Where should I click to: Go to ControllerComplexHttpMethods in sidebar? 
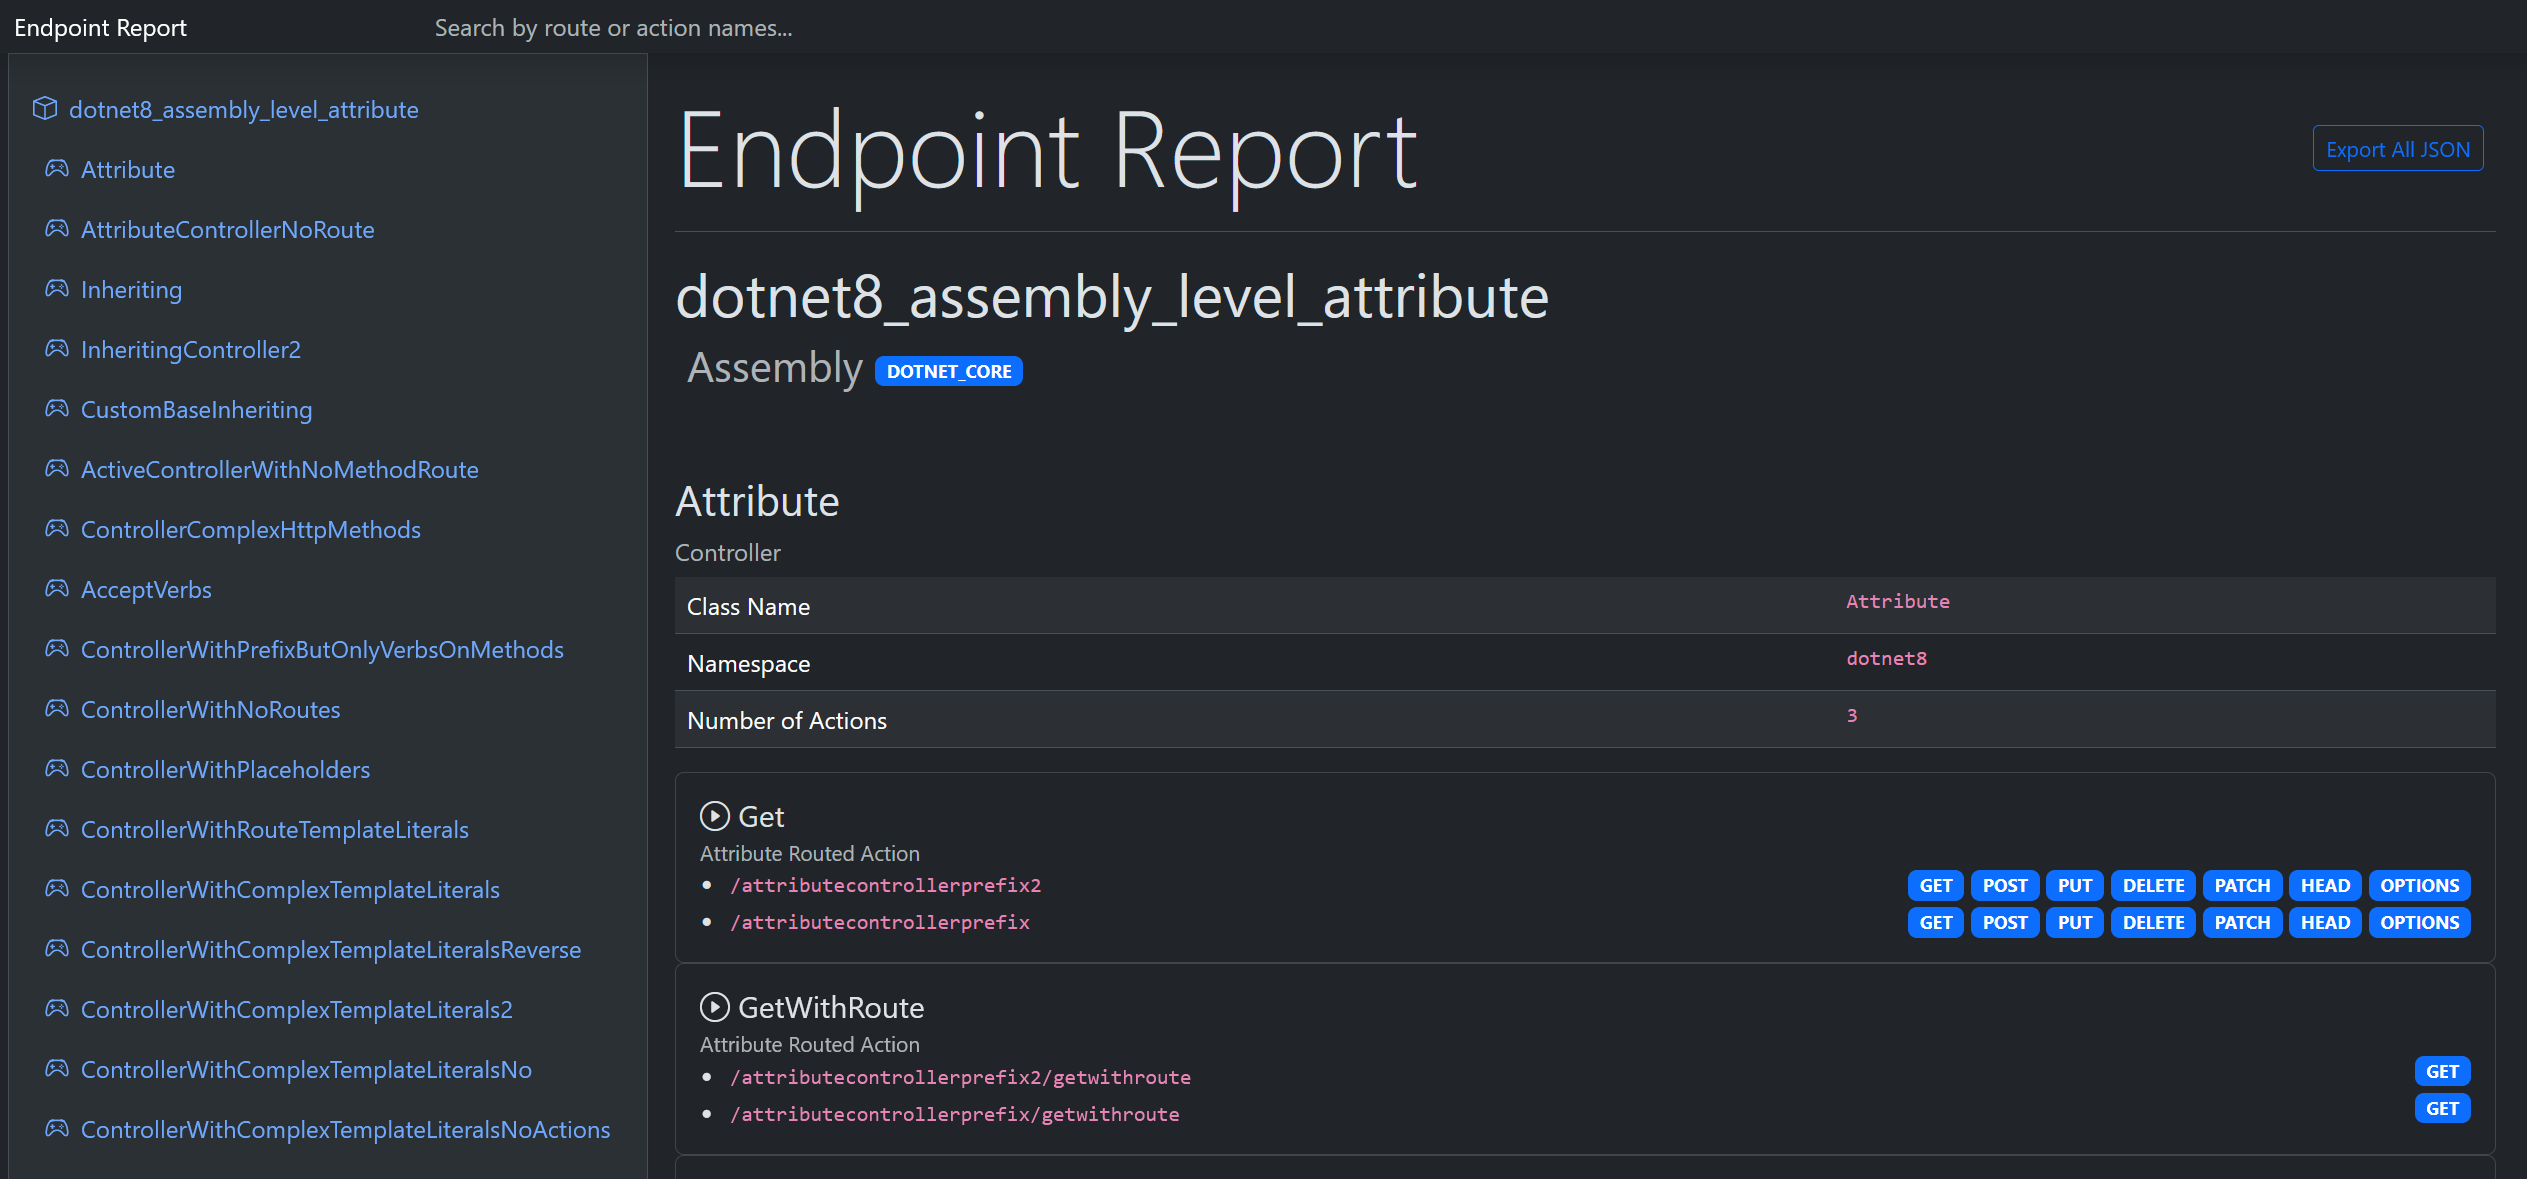pyautogui.click(x=250, y=530)
